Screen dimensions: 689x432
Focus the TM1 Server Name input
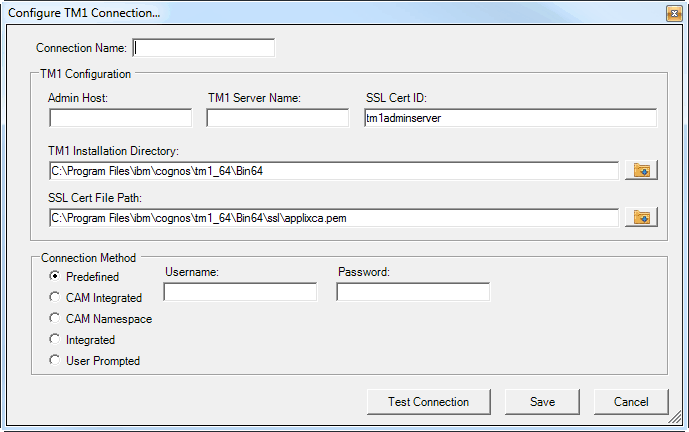pyautogui.click(x=277, y=118)
